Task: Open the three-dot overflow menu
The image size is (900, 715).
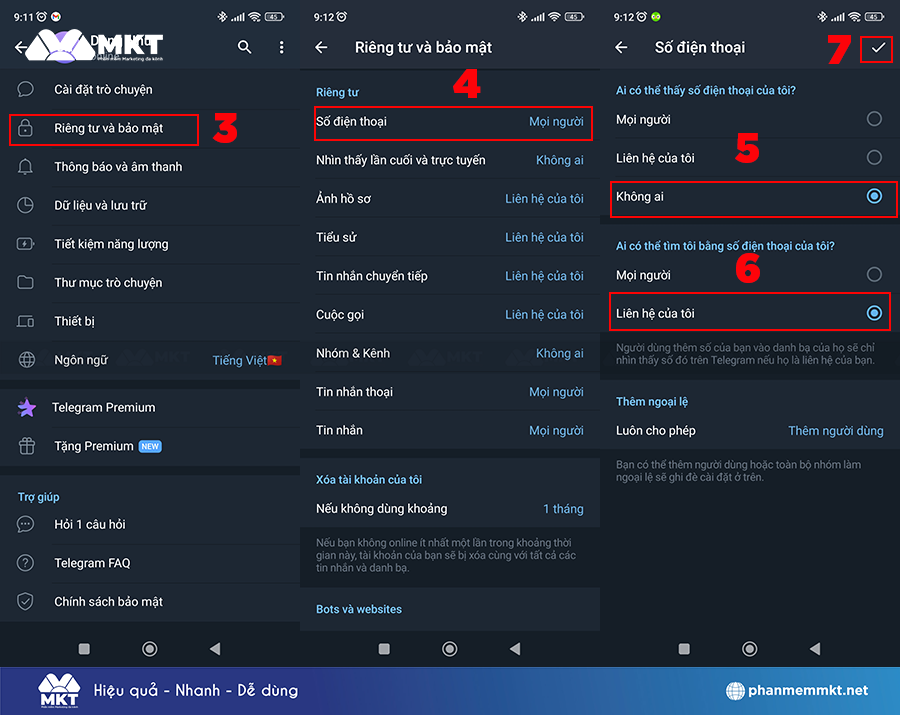Action: (x=281, y=47)
